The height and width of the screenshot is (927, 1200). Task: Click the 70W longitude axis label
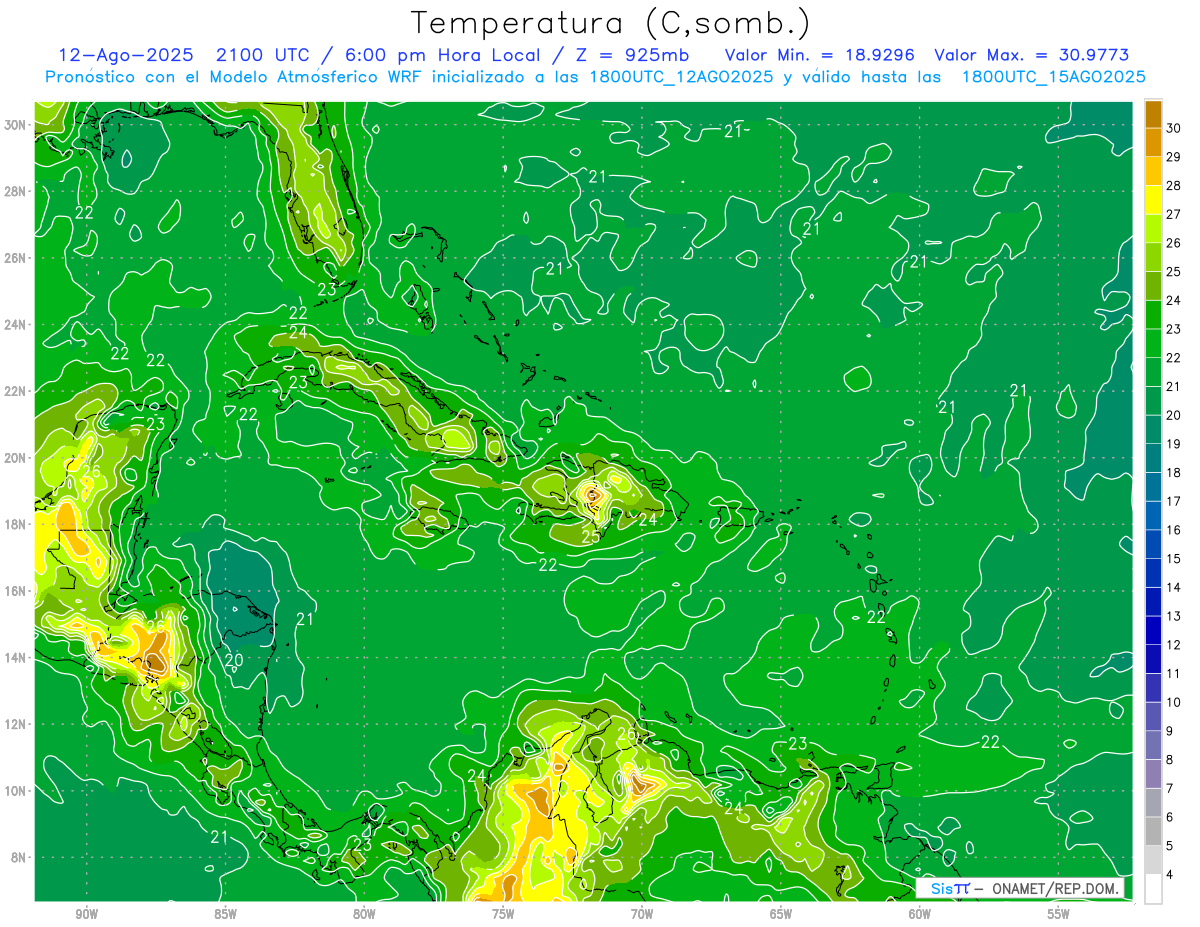click(x=642, y=914)
